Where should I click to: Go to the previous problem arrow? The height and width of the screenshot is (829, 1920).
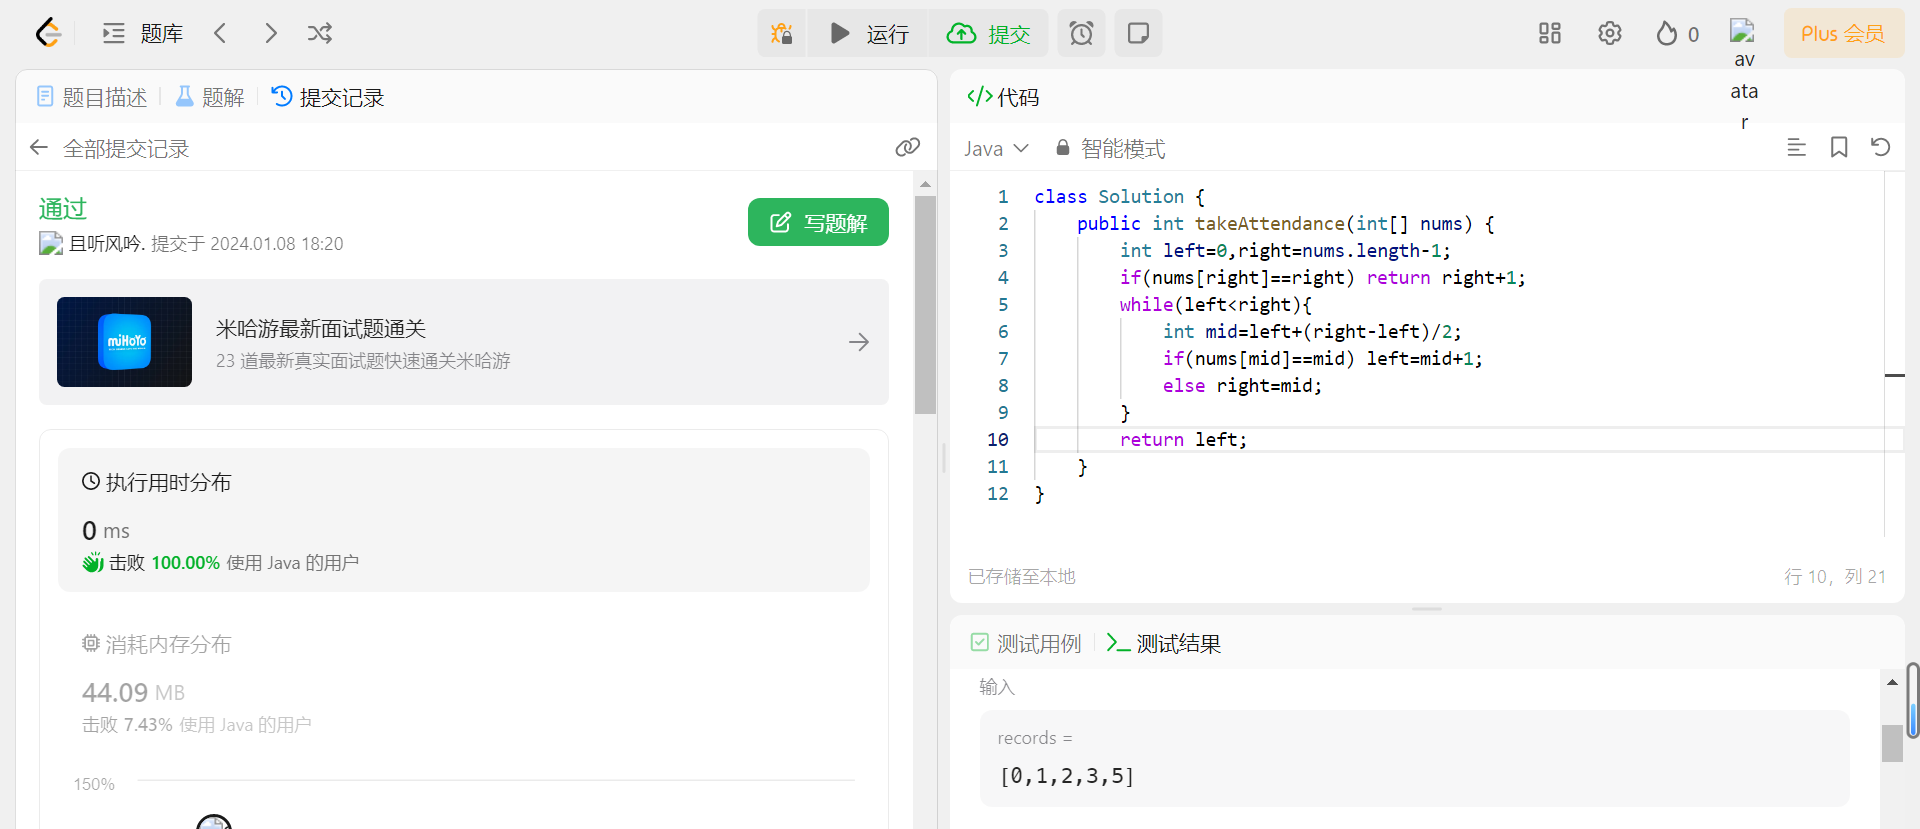tap(220, 33)
